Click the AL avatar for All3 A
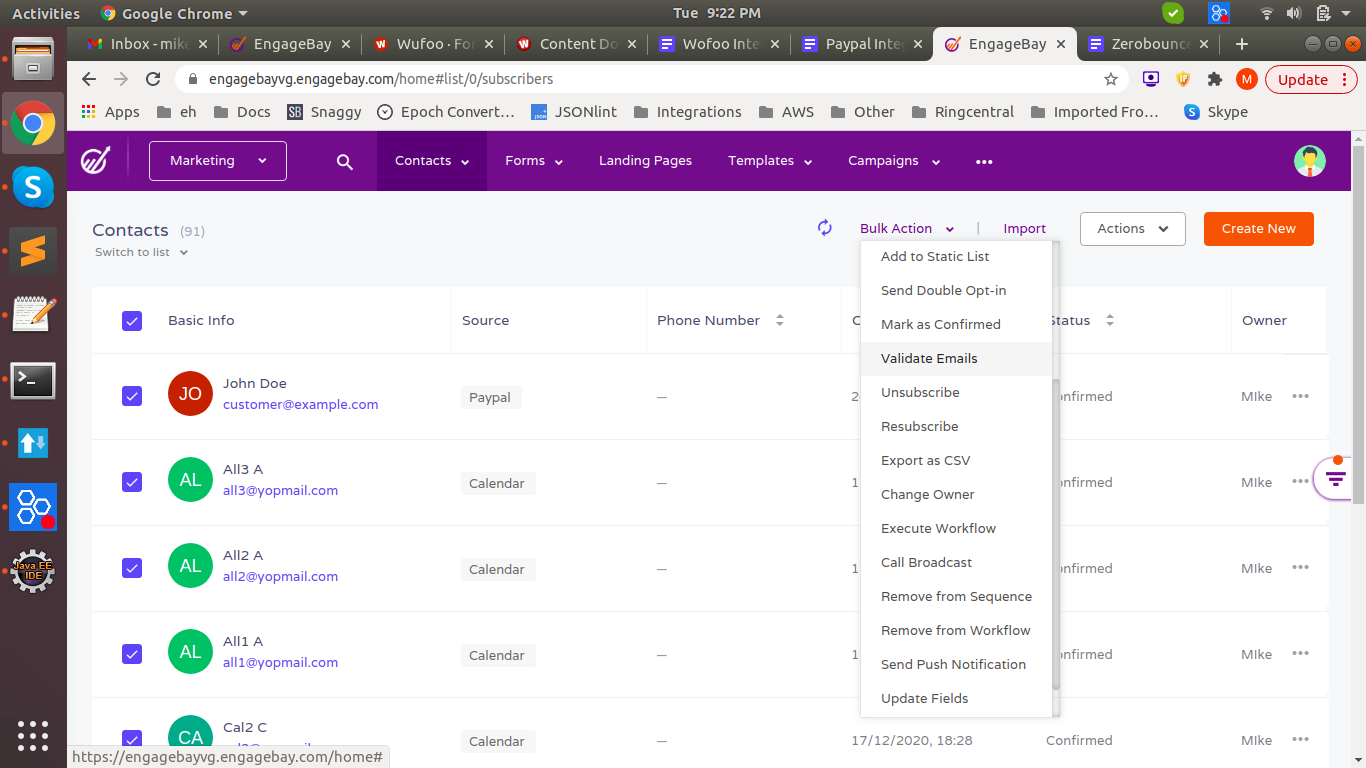Viewport: 1366px width, 768px height. (190, 480)
